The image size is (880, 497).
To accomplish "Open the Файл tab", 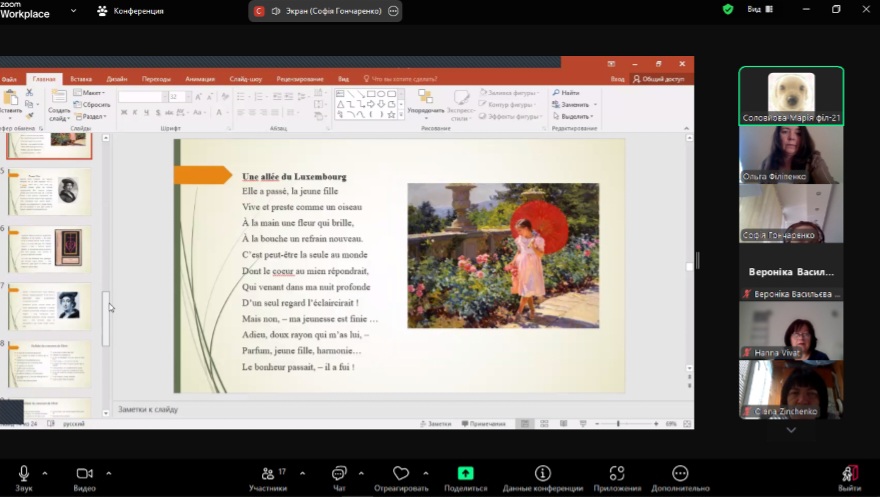I will pyautogui.click(x=9, y=79).
